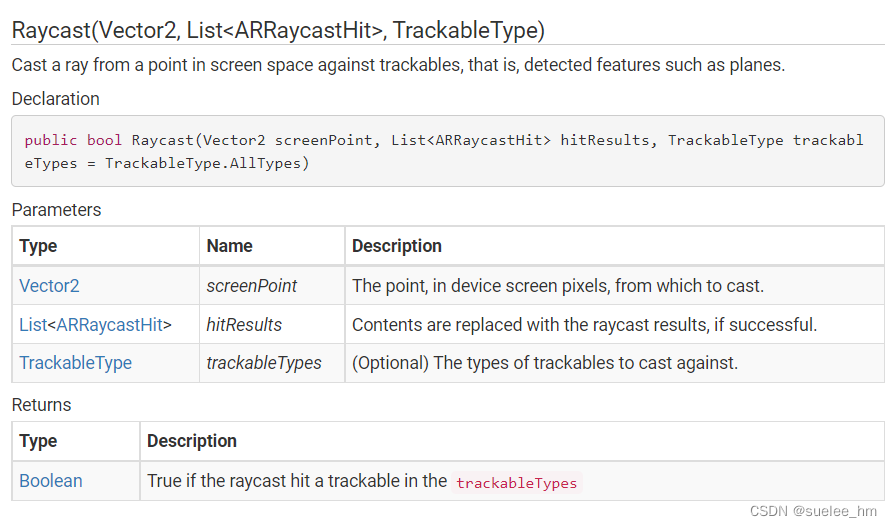The width and height of the screenshot is (892, 527).
Task: Click the Declaration section heading
Action: tap(55, 99)
